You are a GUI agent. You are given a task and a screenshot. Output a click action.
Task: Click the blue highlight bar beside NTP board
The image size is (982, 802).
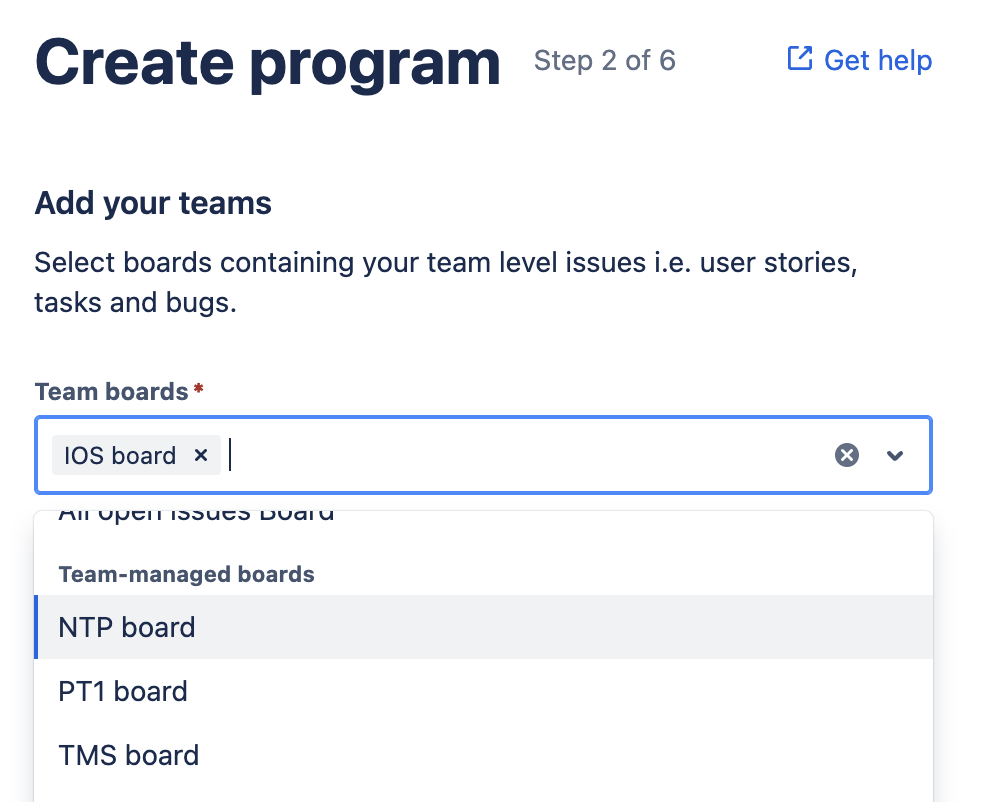pyautogui.click(x=36, y=628)
